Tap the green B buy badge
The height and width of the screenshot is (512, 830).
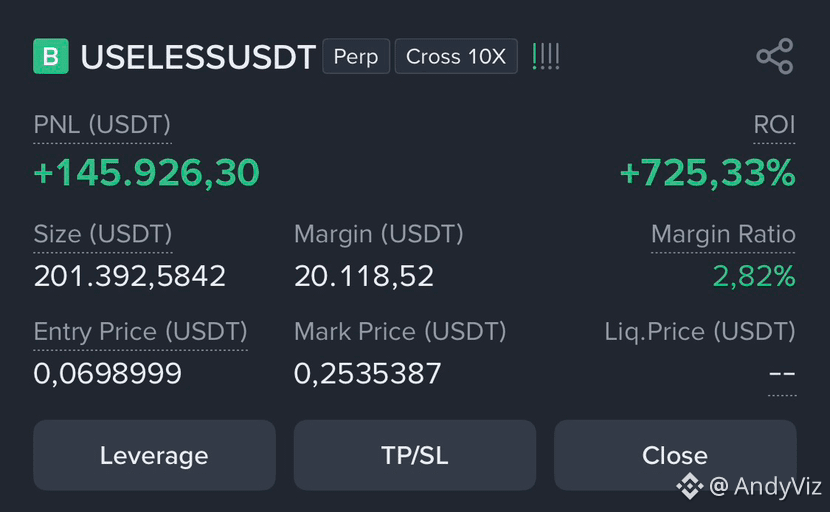coord(51,56)
